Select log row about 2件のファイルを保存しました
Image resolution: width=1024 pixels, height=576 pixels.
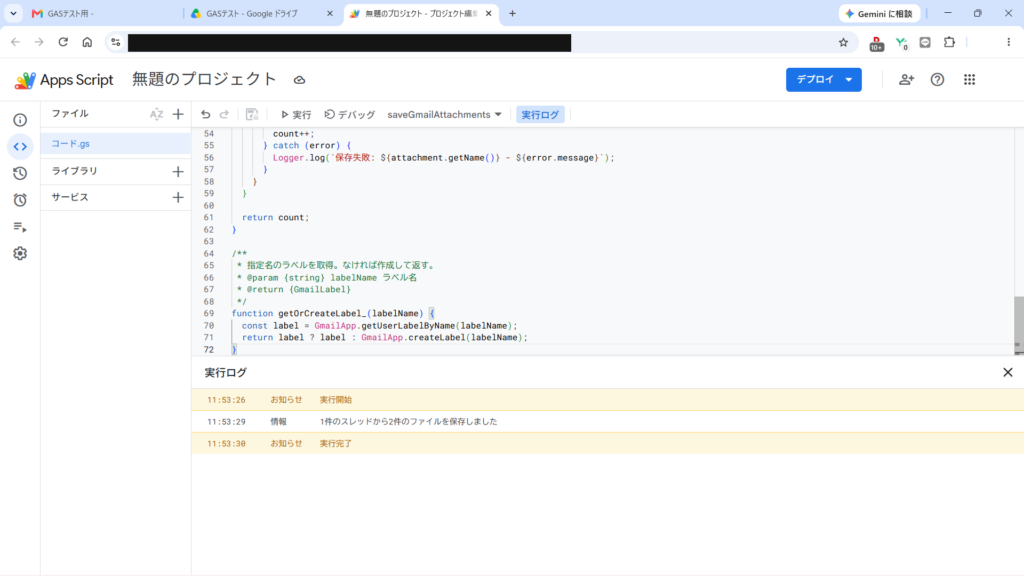(x=607, y=421)
